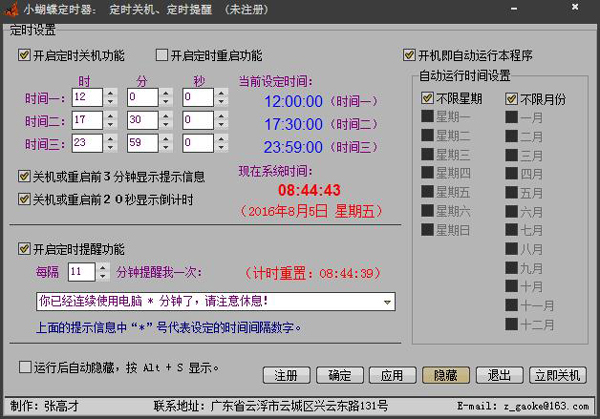Screen dimensions: 600x419
Task: Increase 时间三 second with up arrow
Action: pyautogui.click(x=221, y=139)
